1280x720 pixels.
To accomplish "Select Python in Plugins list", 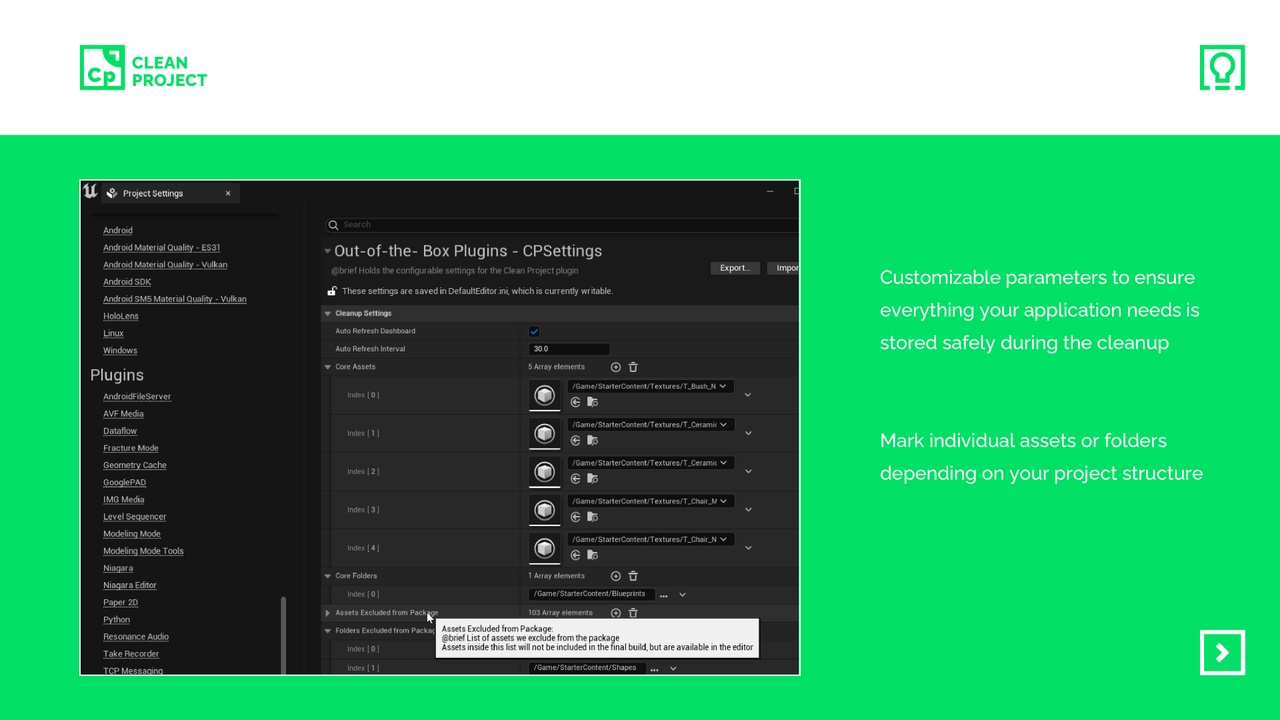I will click(x=116, y=620).
